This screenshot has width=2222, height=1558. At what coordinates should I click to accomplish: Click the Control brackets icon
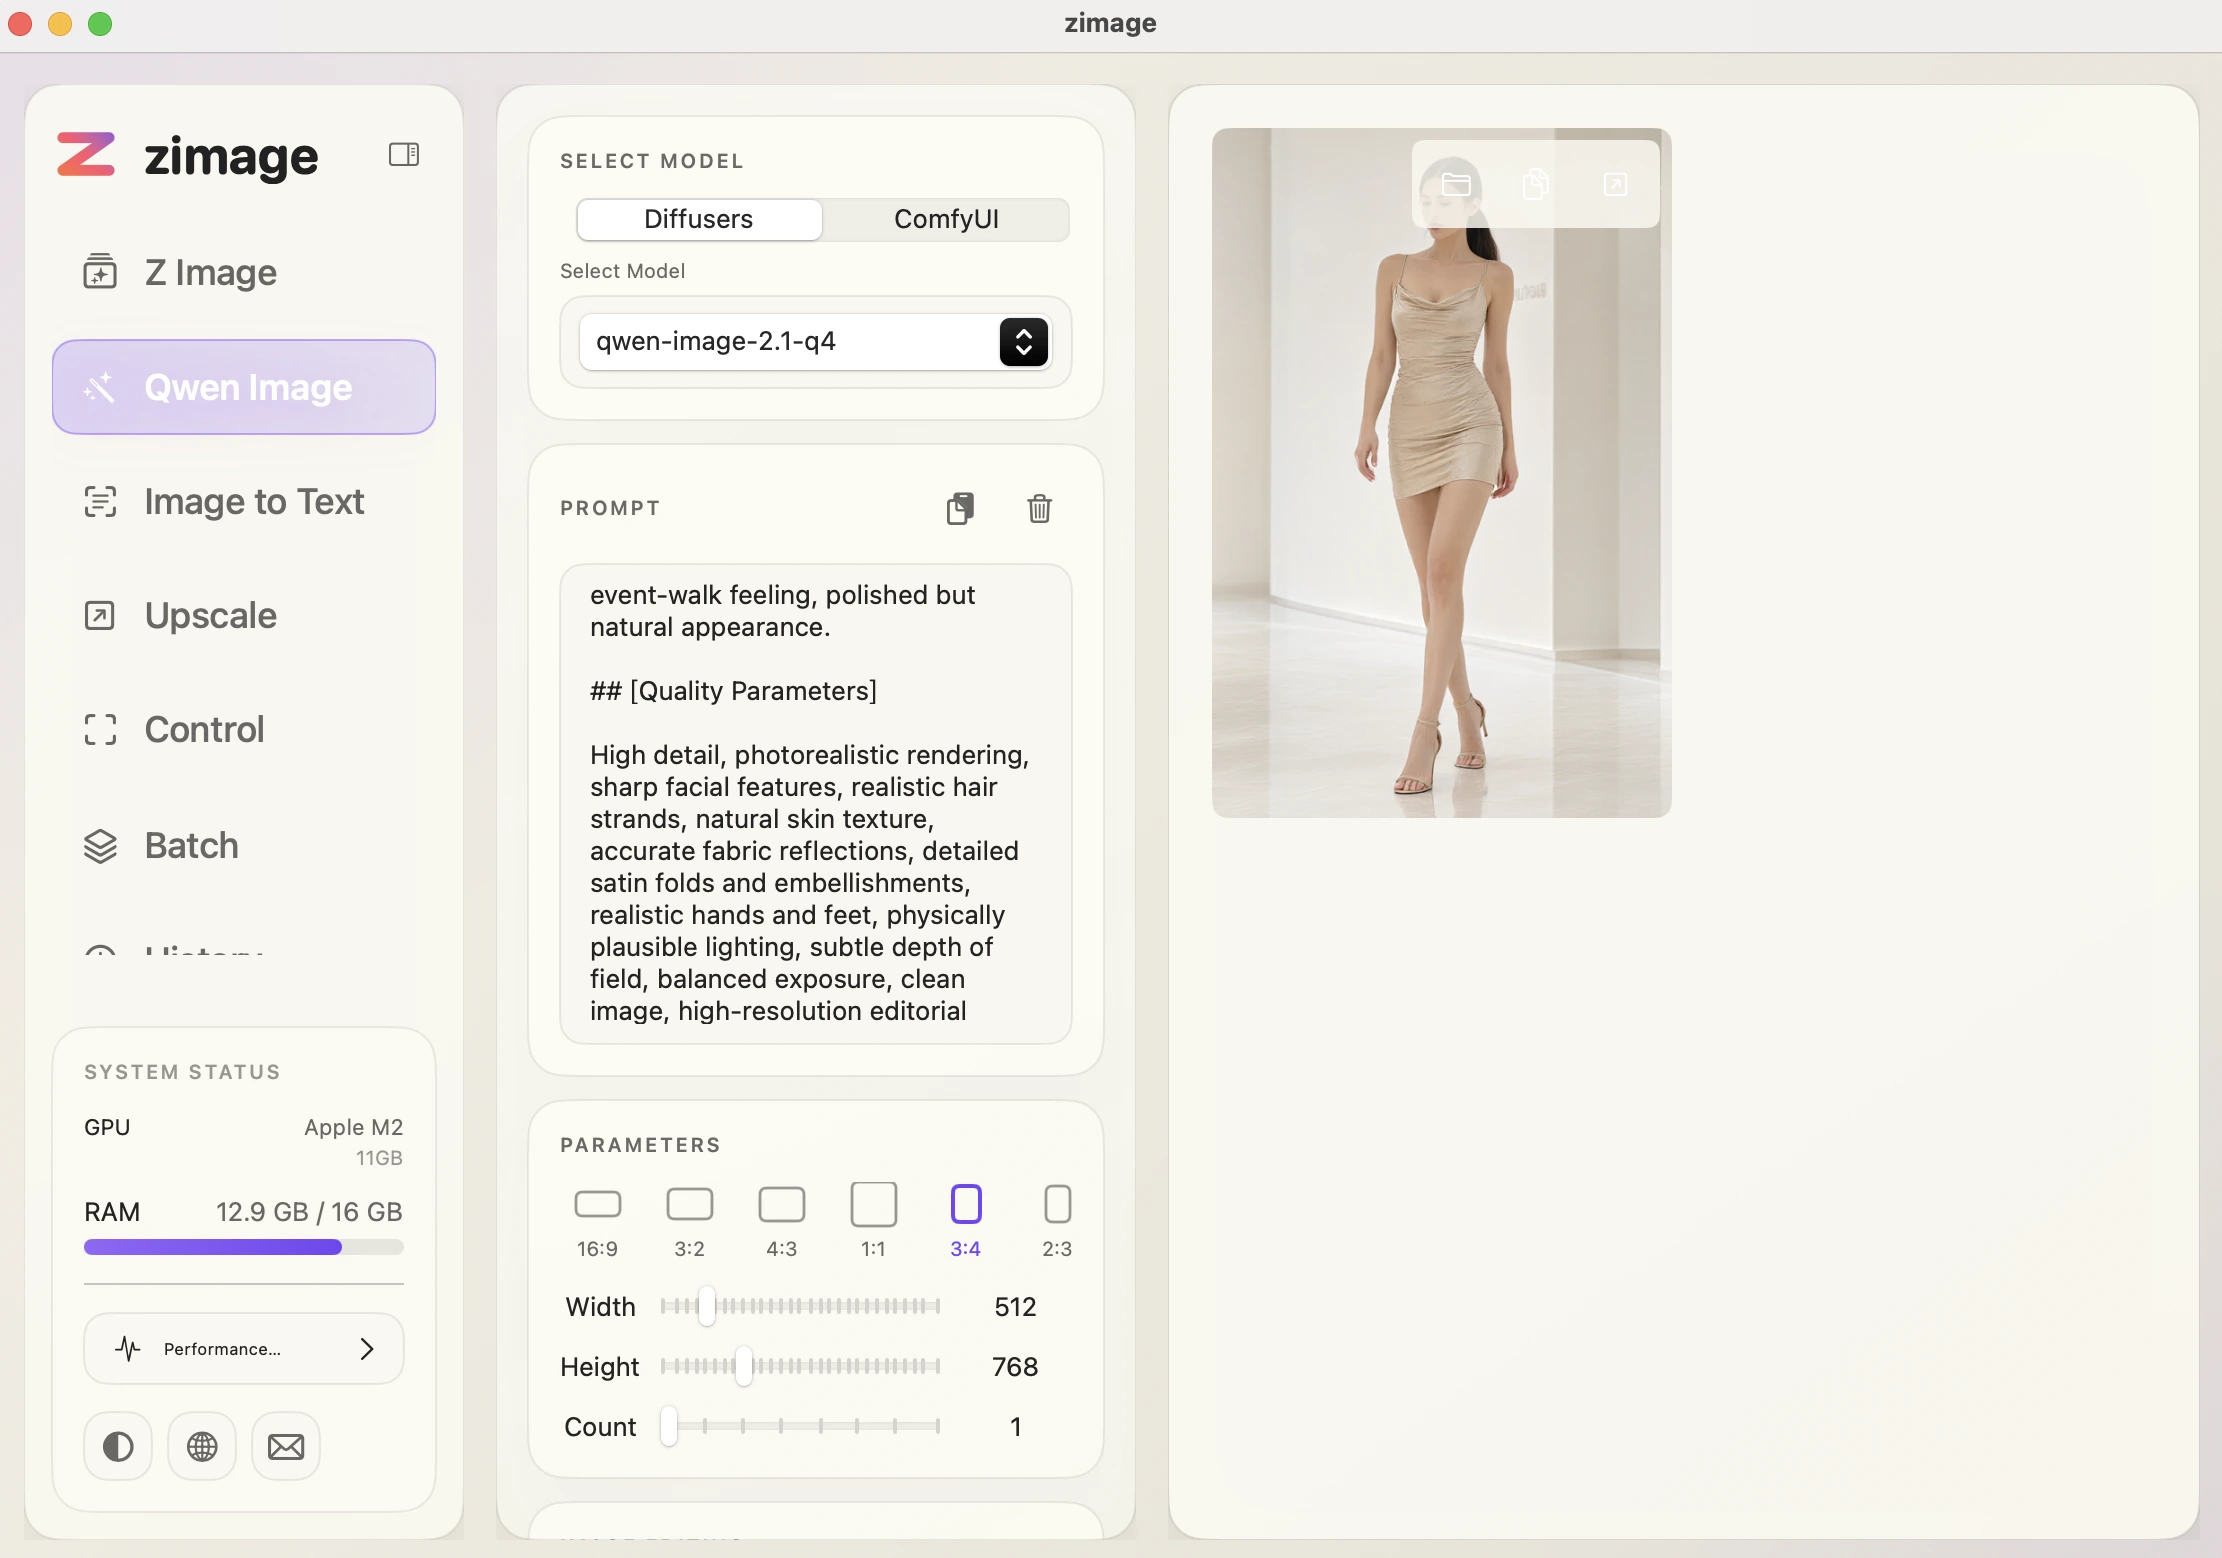[x=100, y=729]
